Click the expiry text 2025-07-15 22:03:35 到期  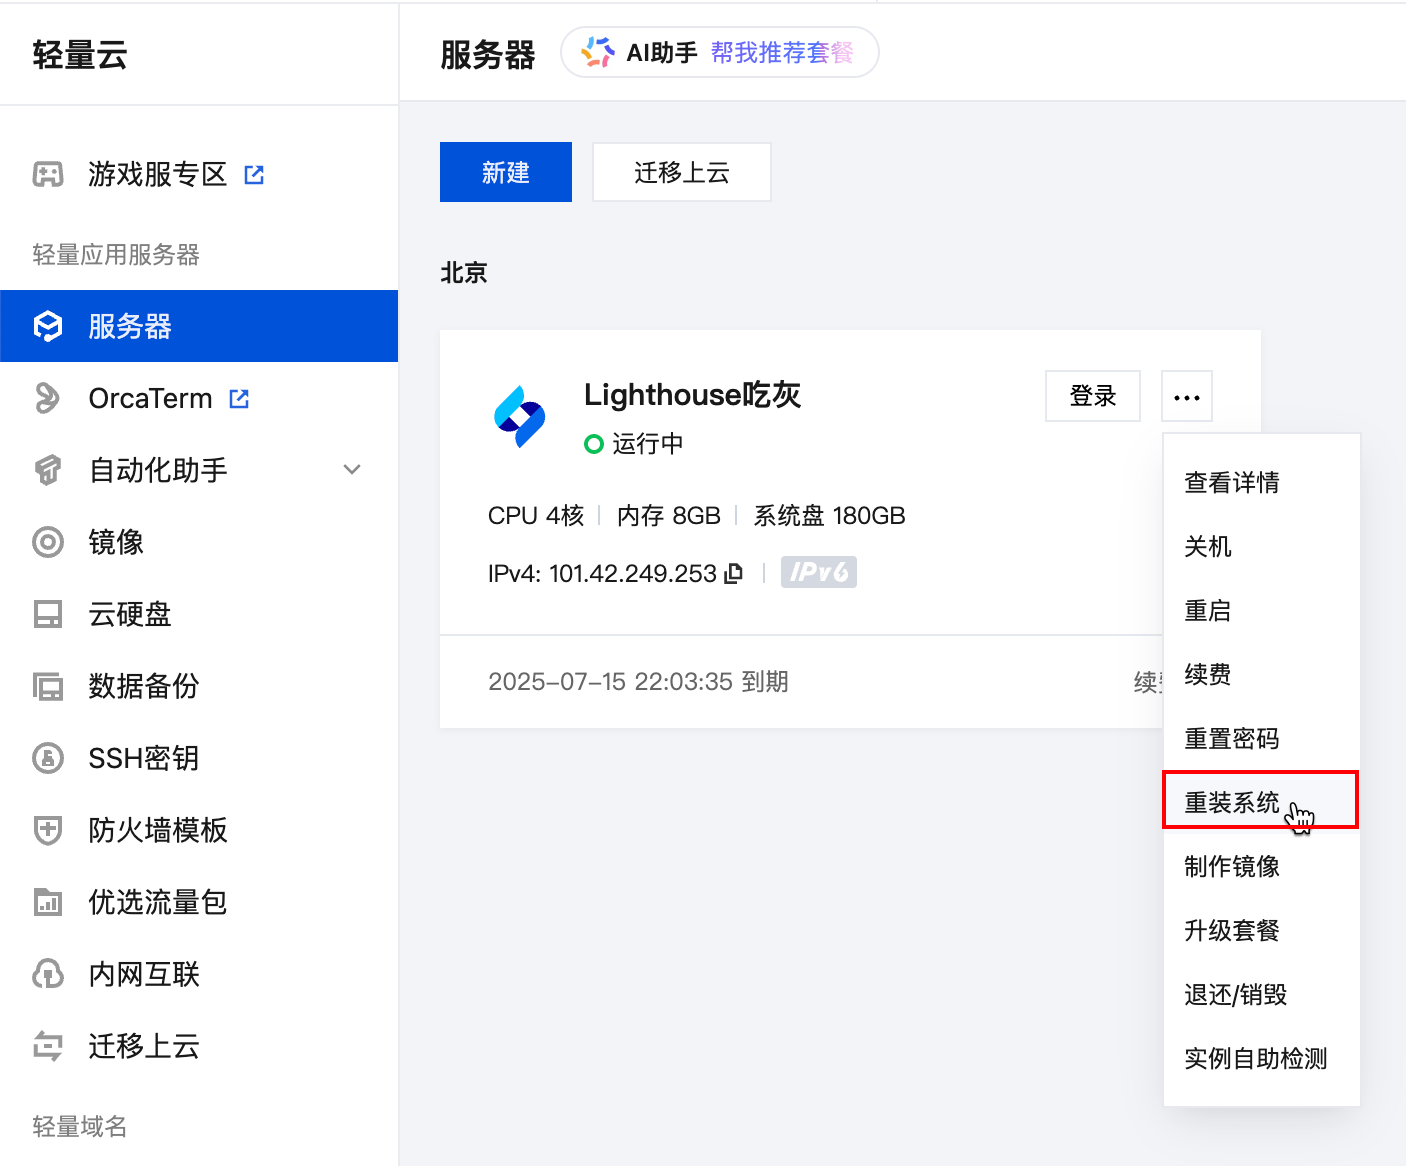[x=638, y=682]
